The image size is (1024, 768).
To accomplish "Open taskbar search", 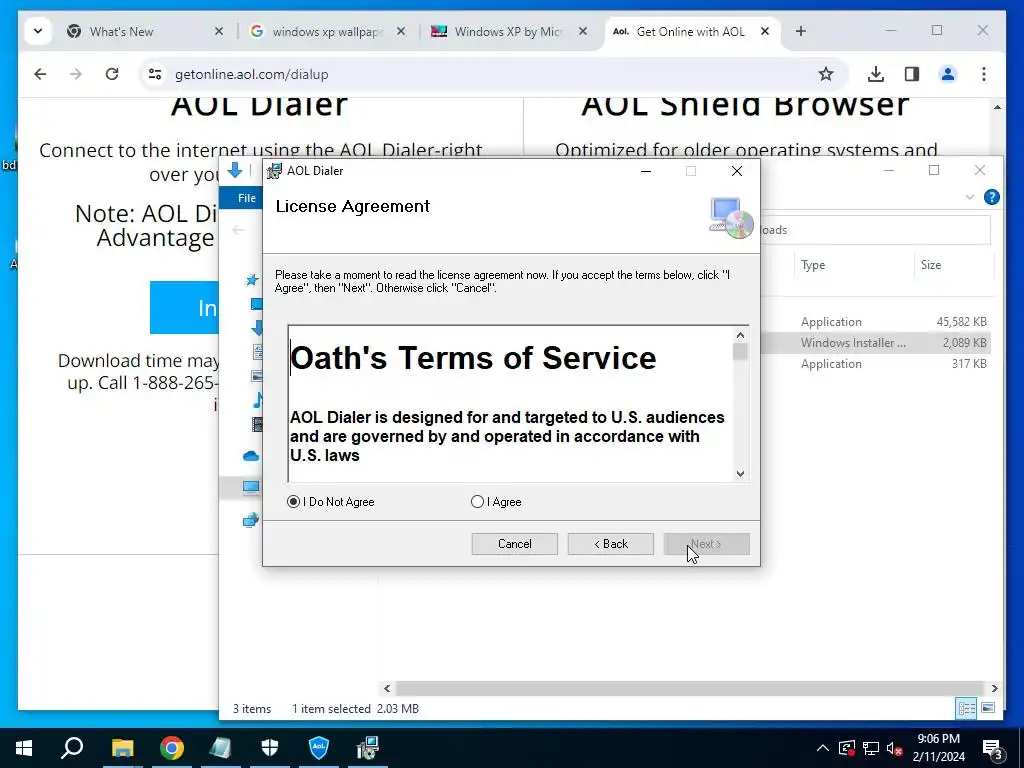I will tap(72, 748).
